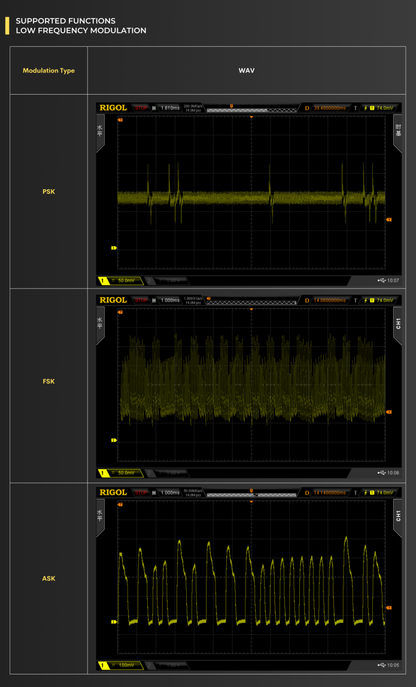Click the trigger level 74.0mV readout in ASK scope

385,493
